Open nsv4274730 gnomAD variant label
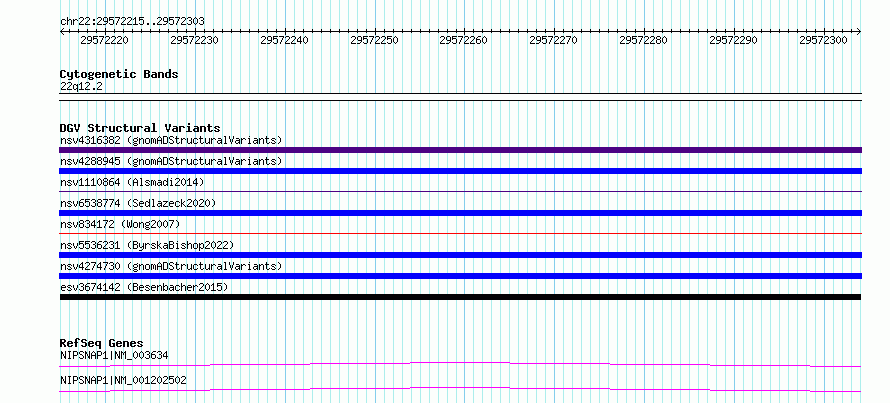890x403 pixels. click(171, 266)
